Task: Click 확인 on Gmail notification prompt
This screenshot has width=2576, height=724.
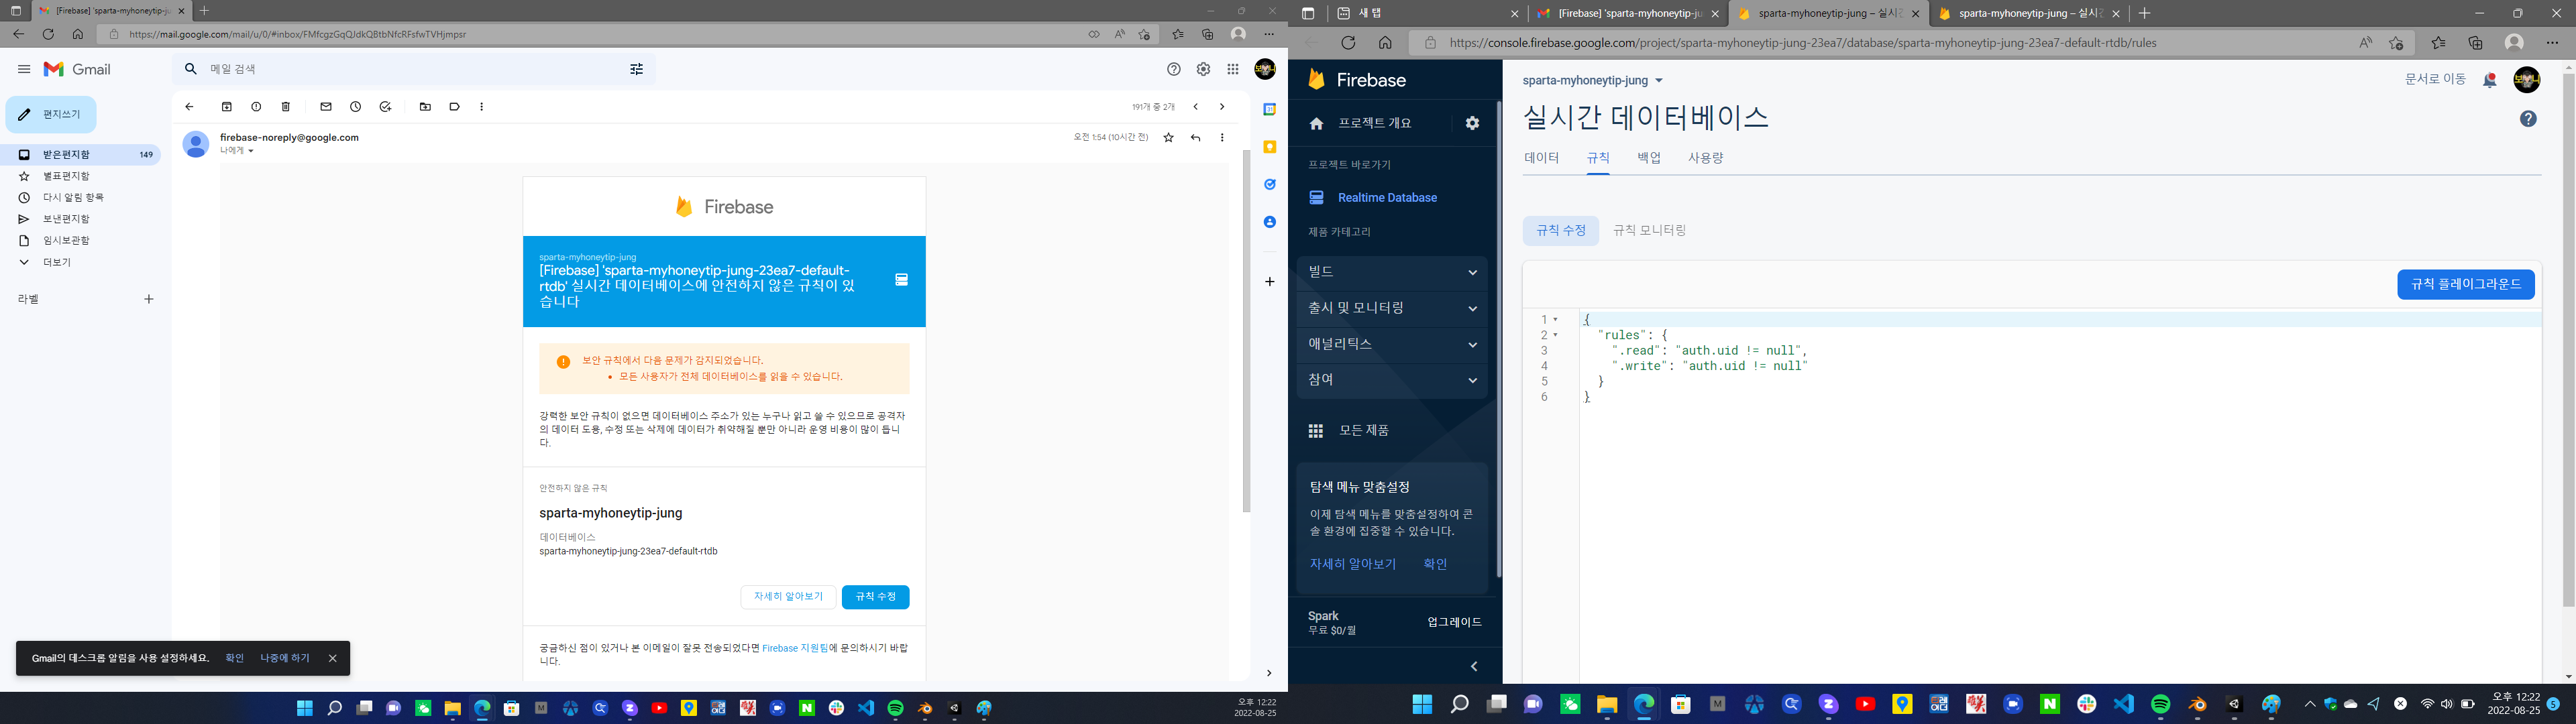Action: (235, 658)
